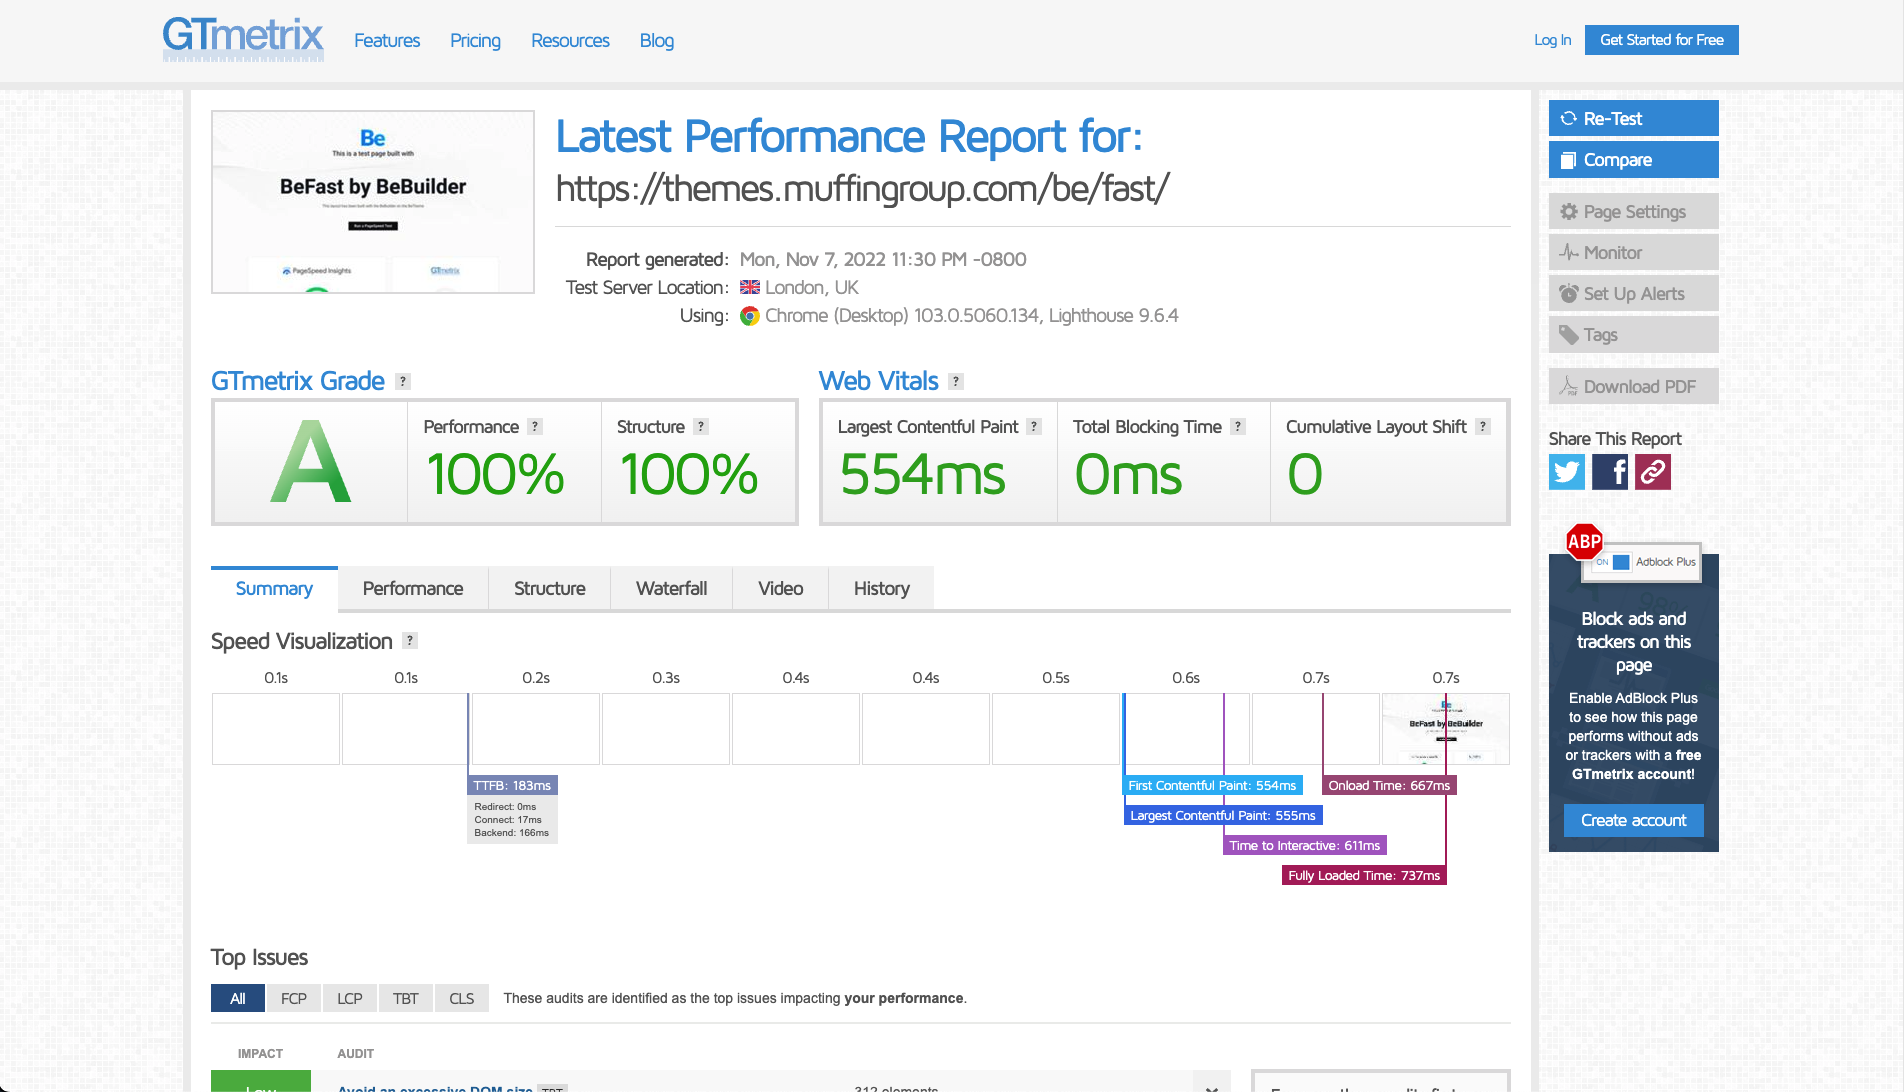This screenshot has width=1904, height=1092.
Task: Click TTFB: 183ms marker
Action: (512, 785)
